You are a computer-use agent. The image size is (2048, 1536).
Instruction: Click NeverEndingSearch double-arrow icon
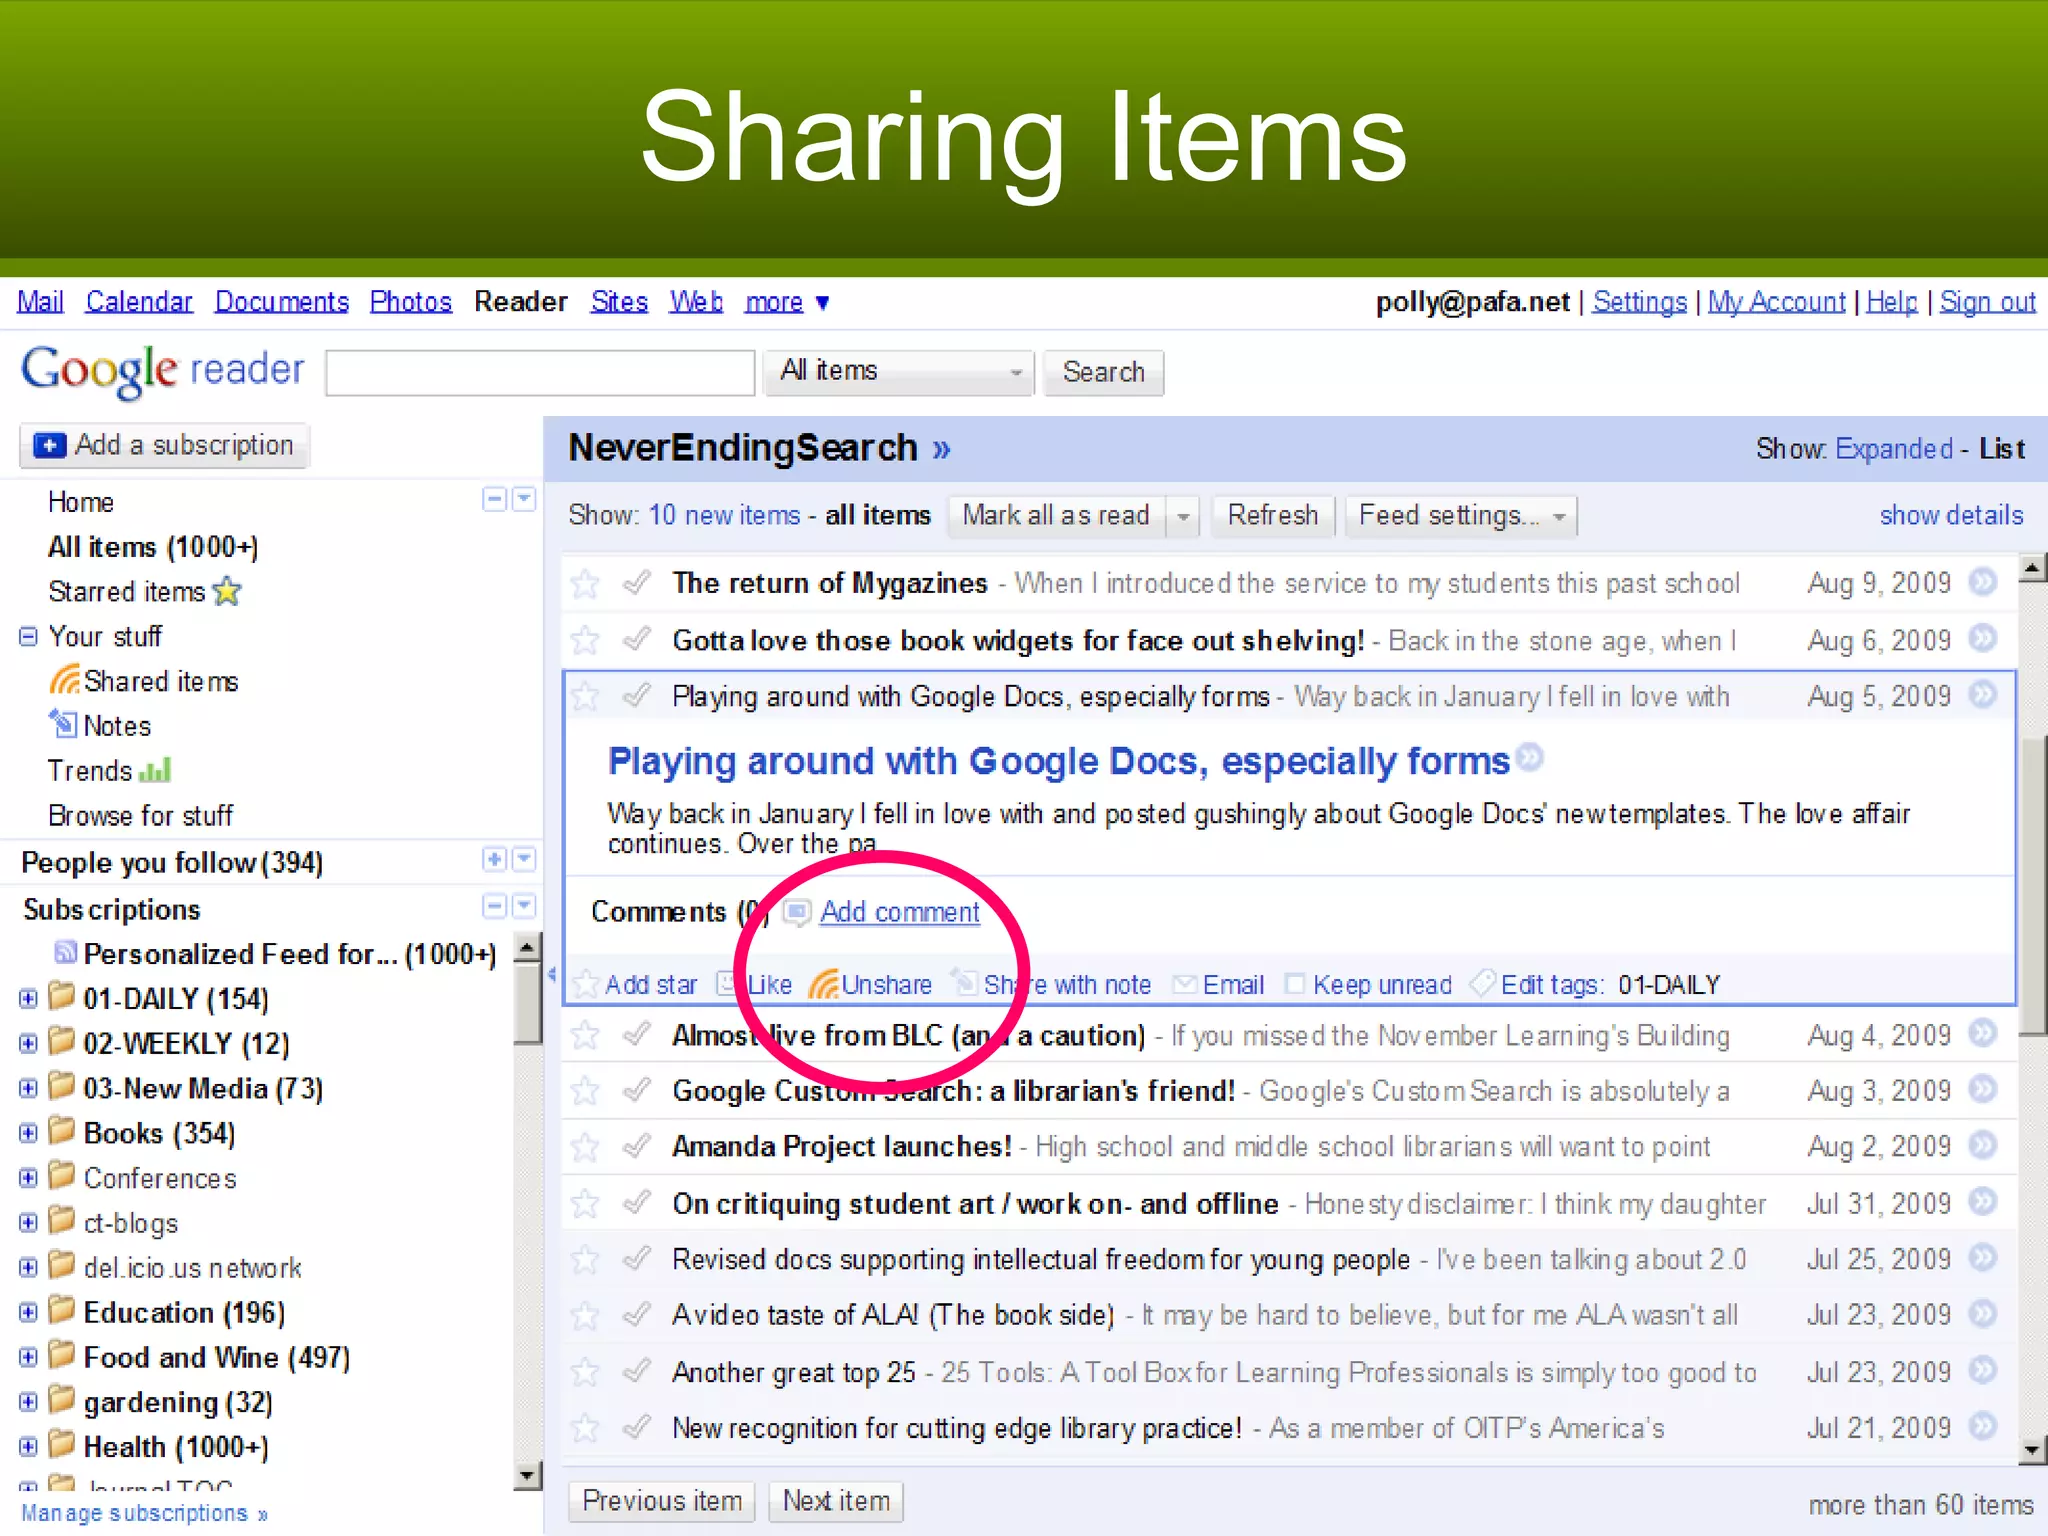point(941,449)
